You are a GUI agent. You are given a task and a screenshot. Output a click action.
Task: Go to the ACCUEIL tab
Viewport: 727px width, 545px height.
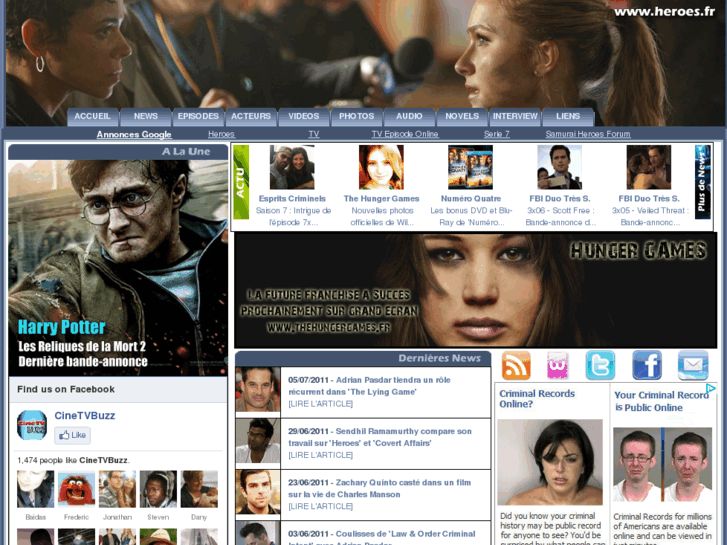coord(92,116)
